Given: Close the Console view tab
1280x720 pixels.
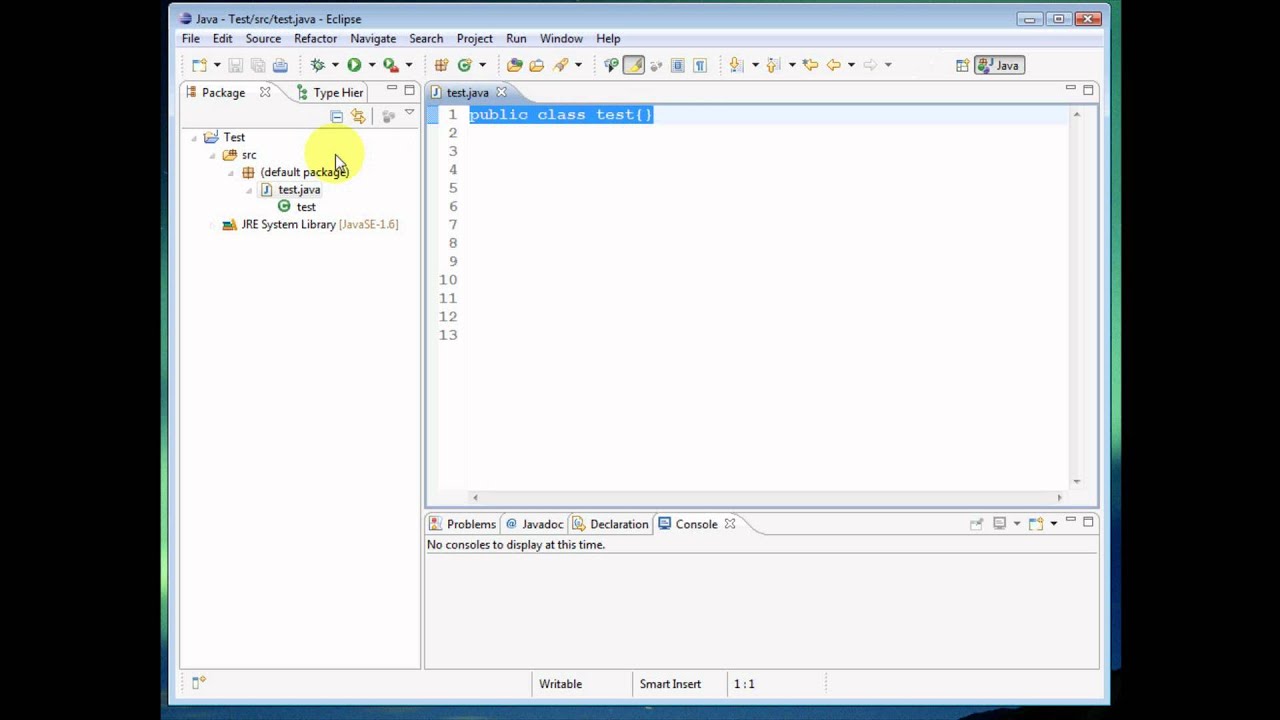Looking at the screenshot, I should (730, 524).
